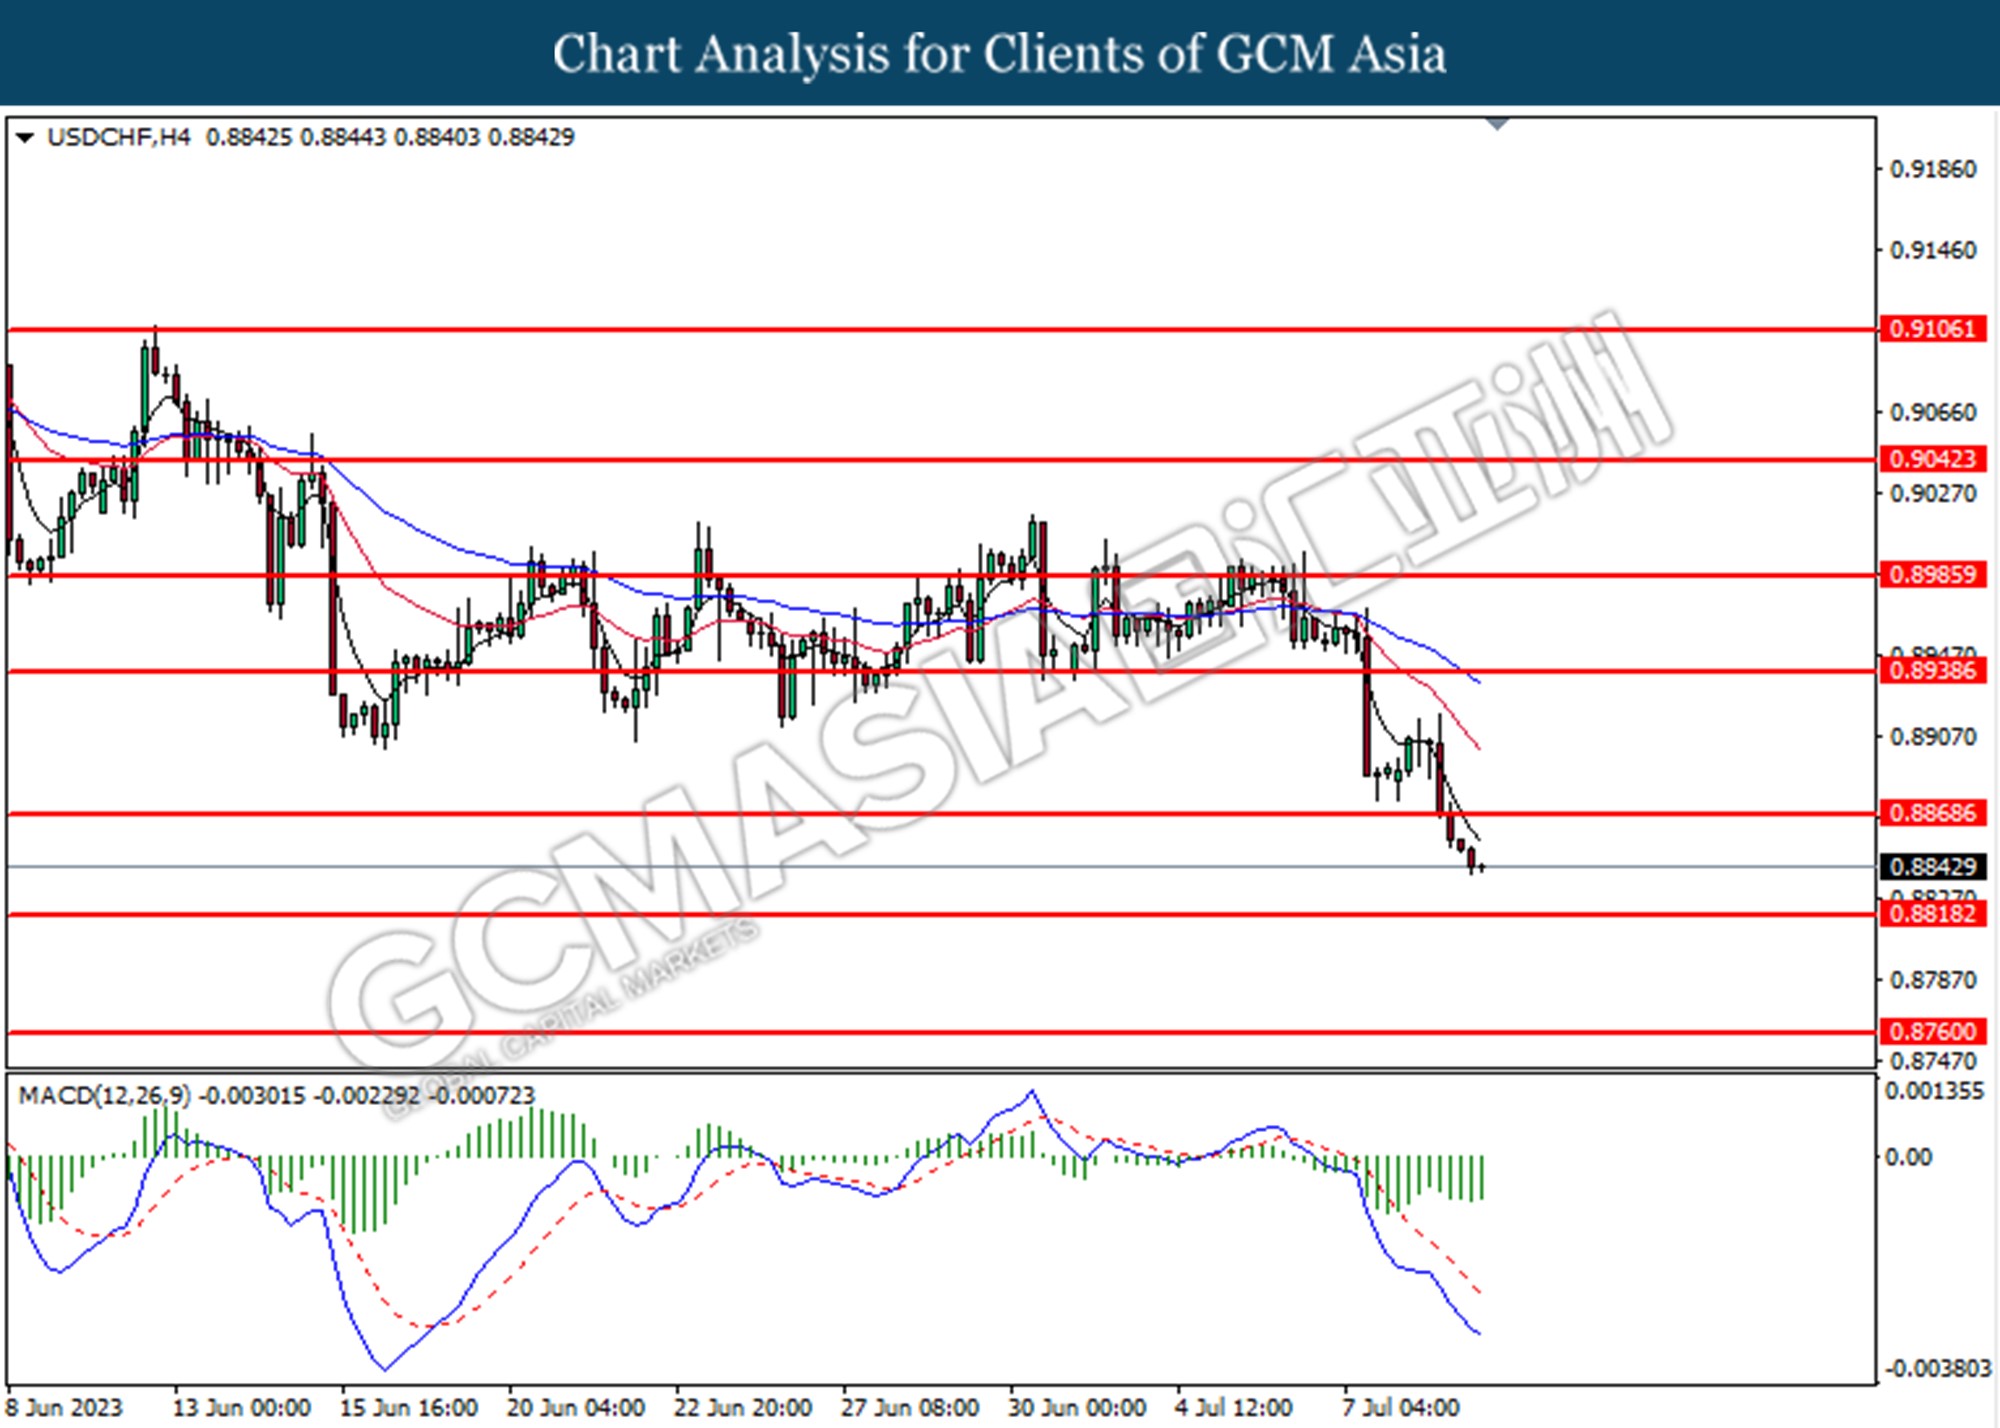Select the 0.88182 support level label
The height and width of the screenshot is (1428, 2000).
(x=1933, y=914)
